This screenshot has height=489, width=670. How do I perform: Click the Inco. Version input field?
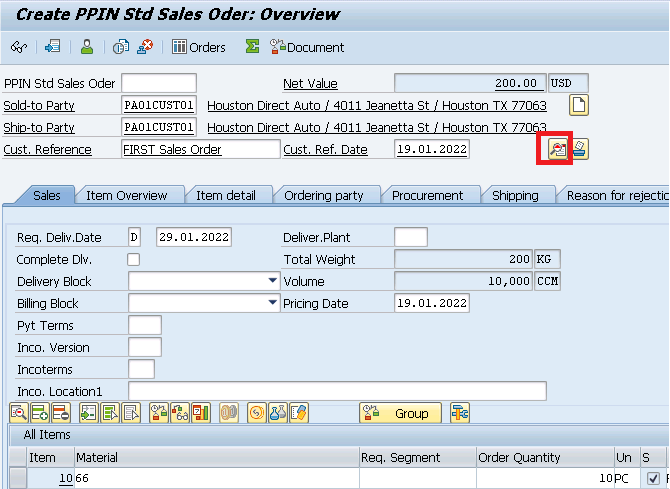point(145,347)
